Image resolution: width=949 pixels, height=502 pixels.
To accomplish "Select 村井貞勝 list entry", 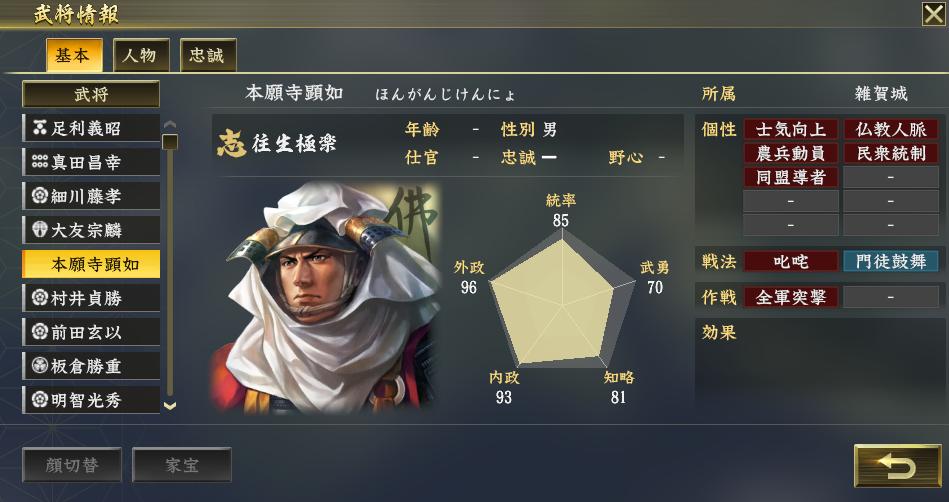I will point(91,298).
